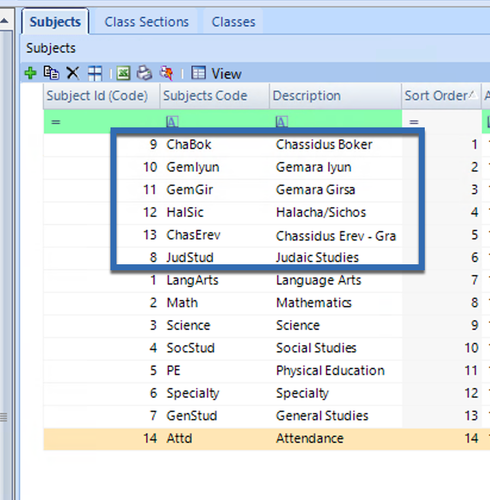Click the PE code cell

tap(214, 371)
